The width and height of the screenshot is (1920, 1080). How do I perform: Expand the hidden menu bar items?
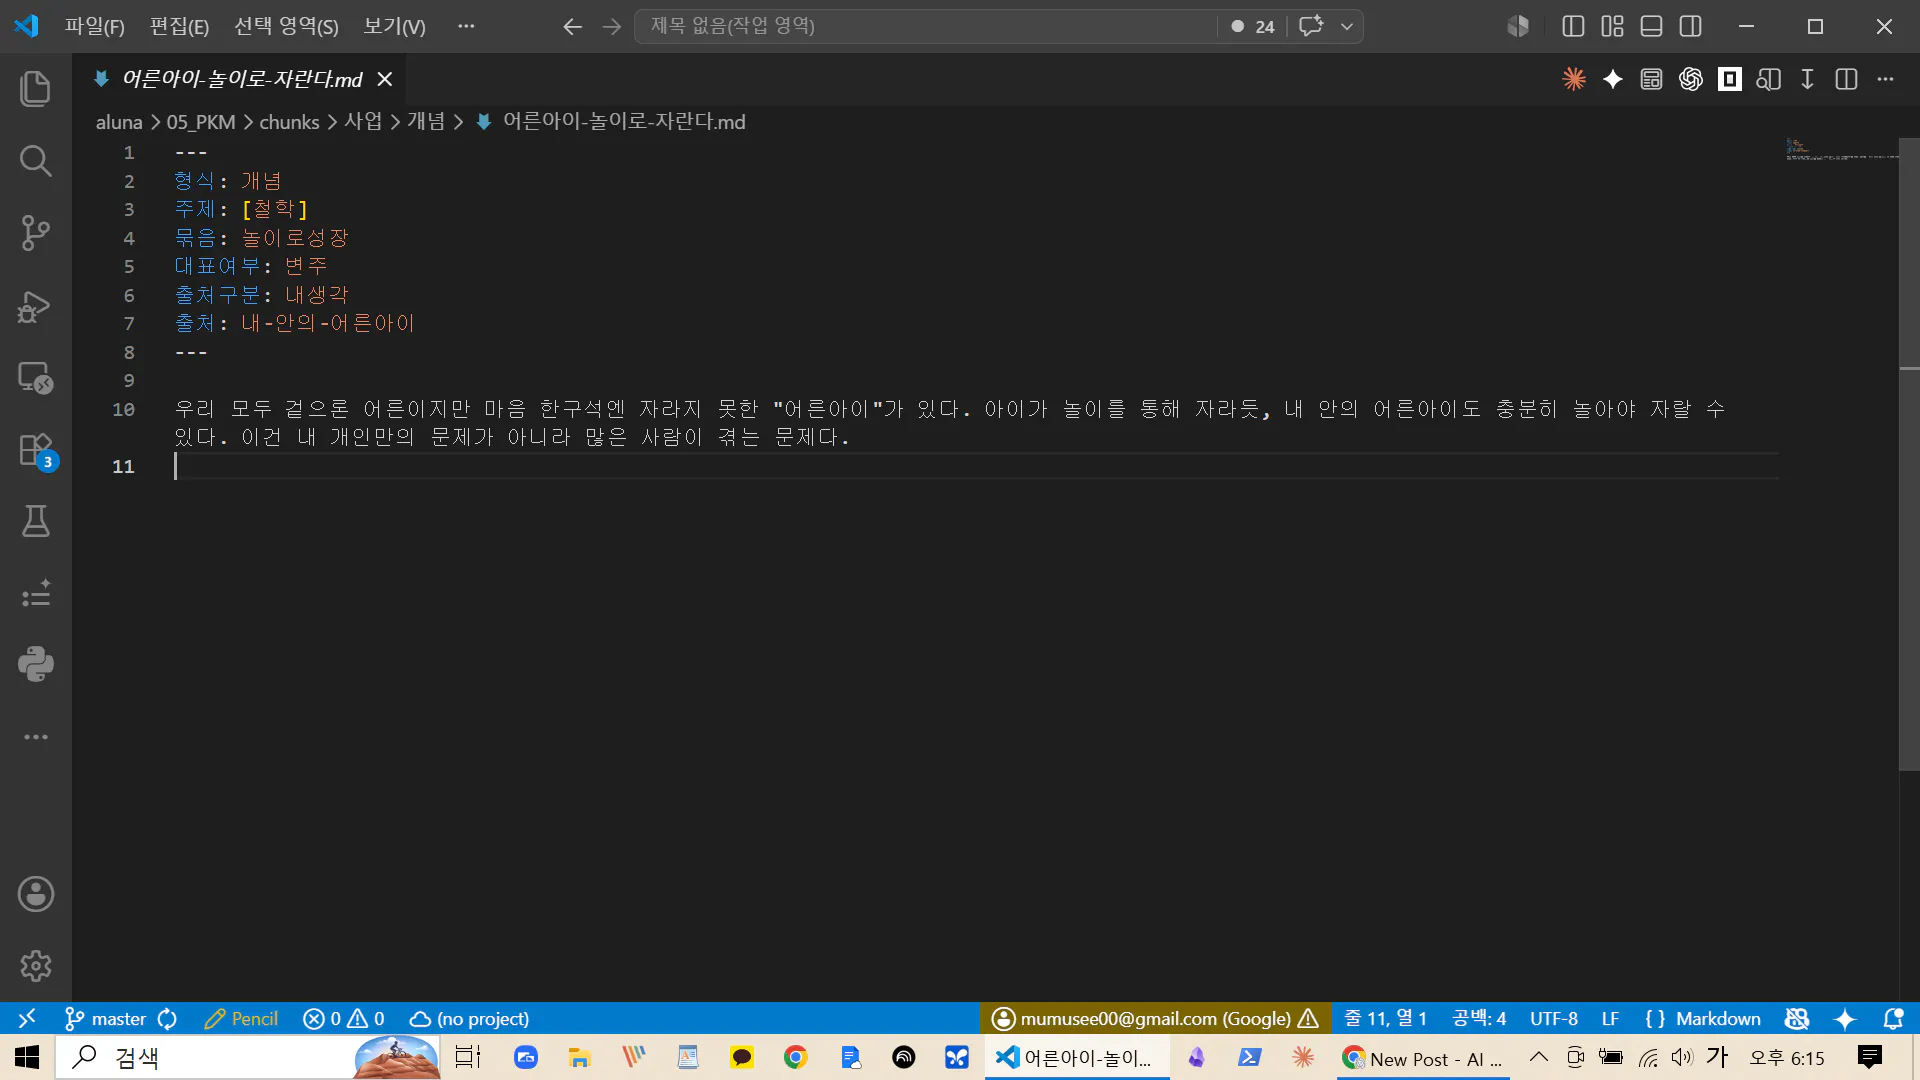point(466,26)
